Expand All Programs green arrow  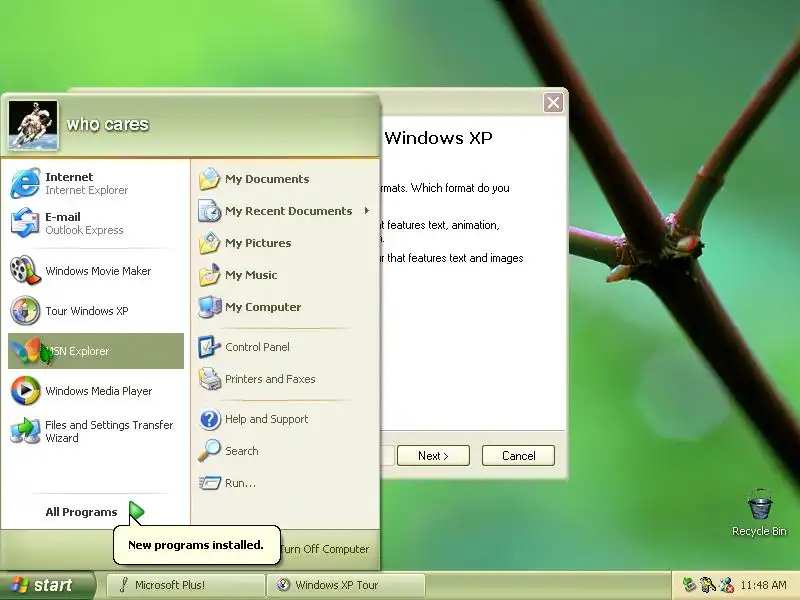136,511
